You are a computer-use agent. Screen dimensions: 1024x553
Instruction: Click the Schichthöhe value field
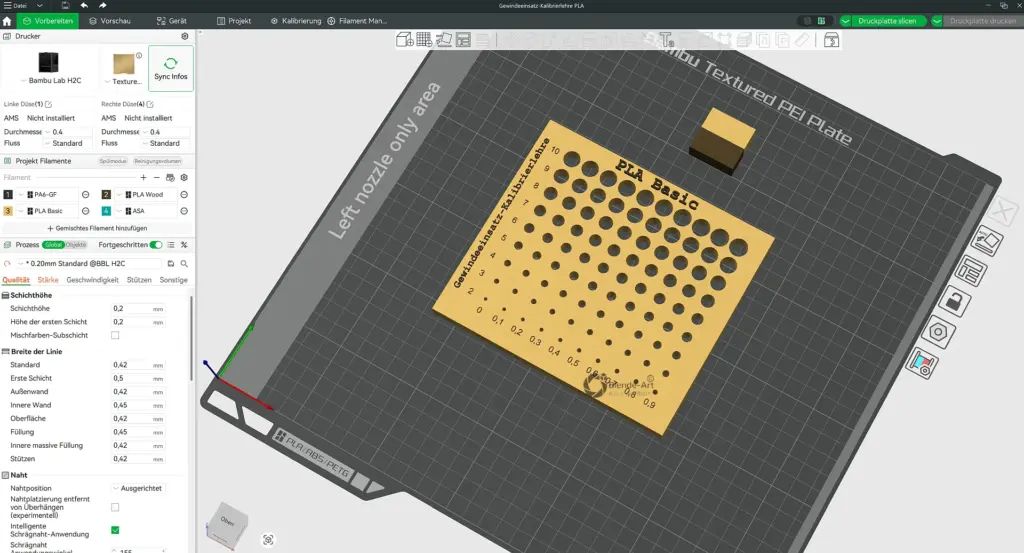pos(138,309)
